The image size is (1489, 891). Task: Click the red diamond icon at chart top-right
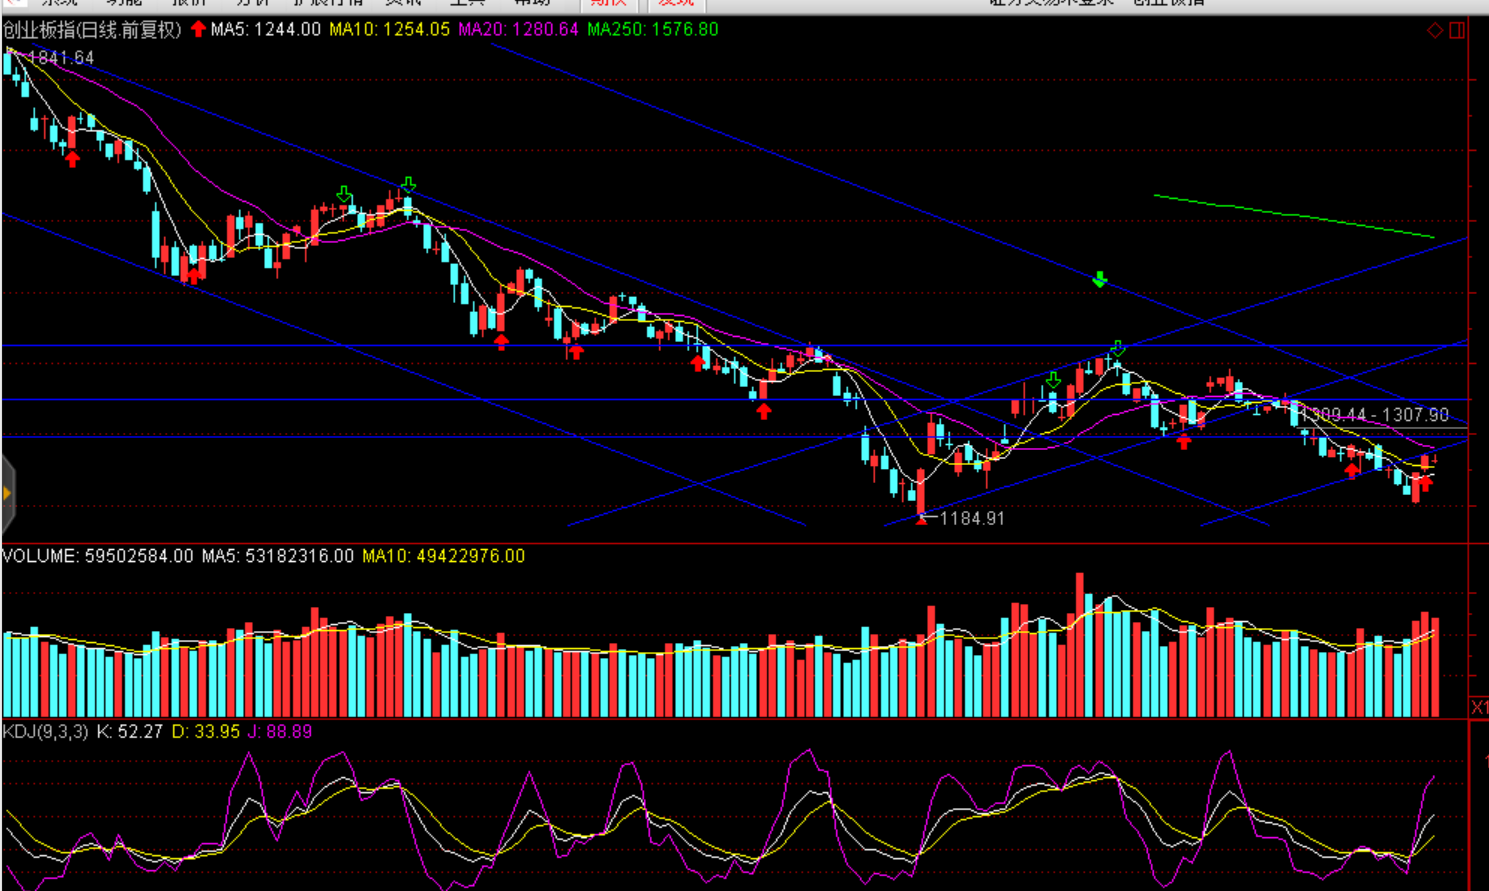point(1435,31)
